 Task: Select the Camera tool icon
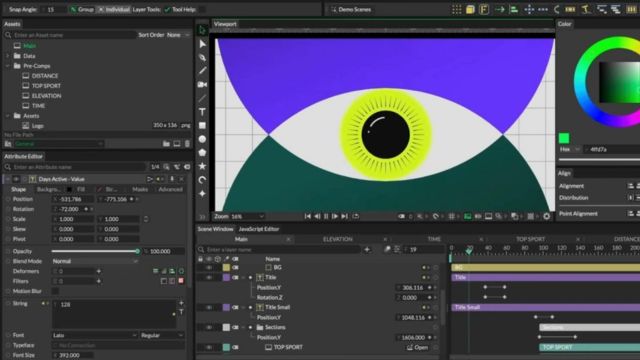(x=202, y=84)
